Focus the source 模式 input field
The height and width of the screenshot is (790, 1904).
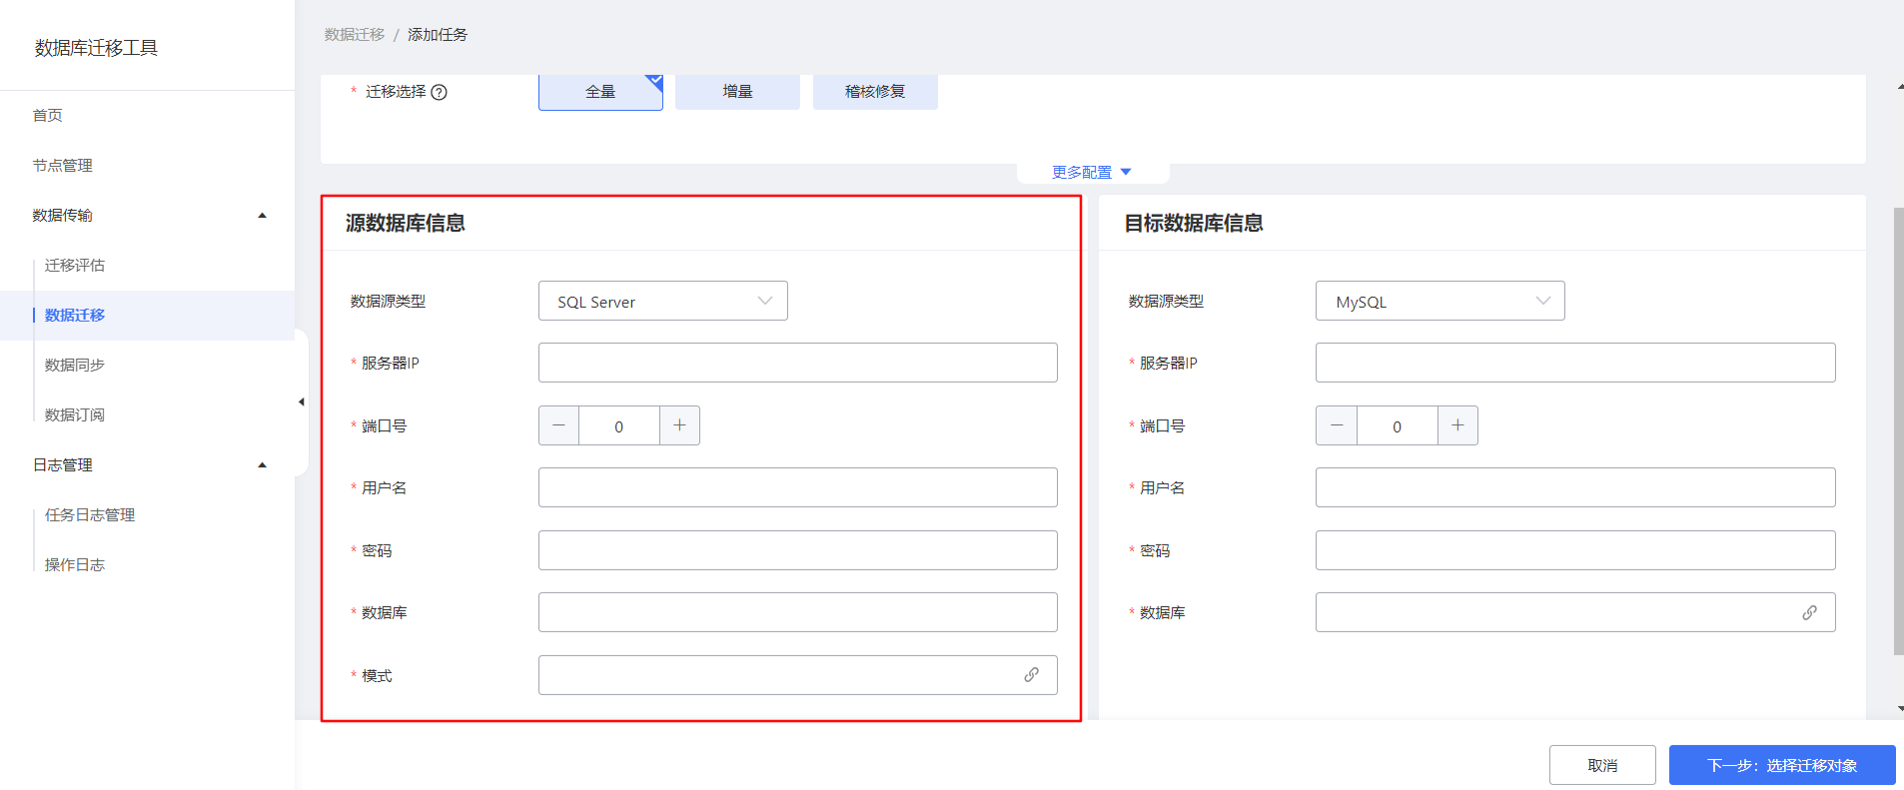[x=797, y=675]
